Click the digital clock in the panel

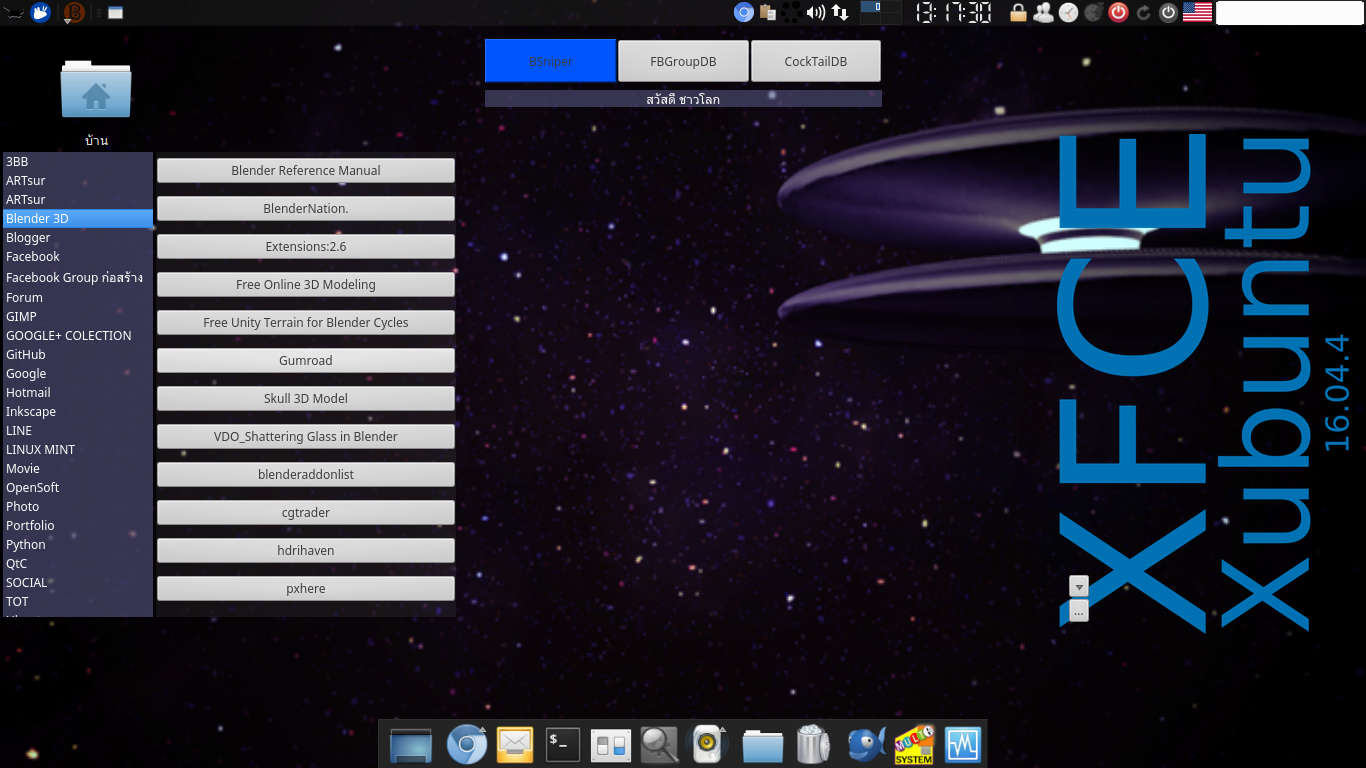click(954, 13)
